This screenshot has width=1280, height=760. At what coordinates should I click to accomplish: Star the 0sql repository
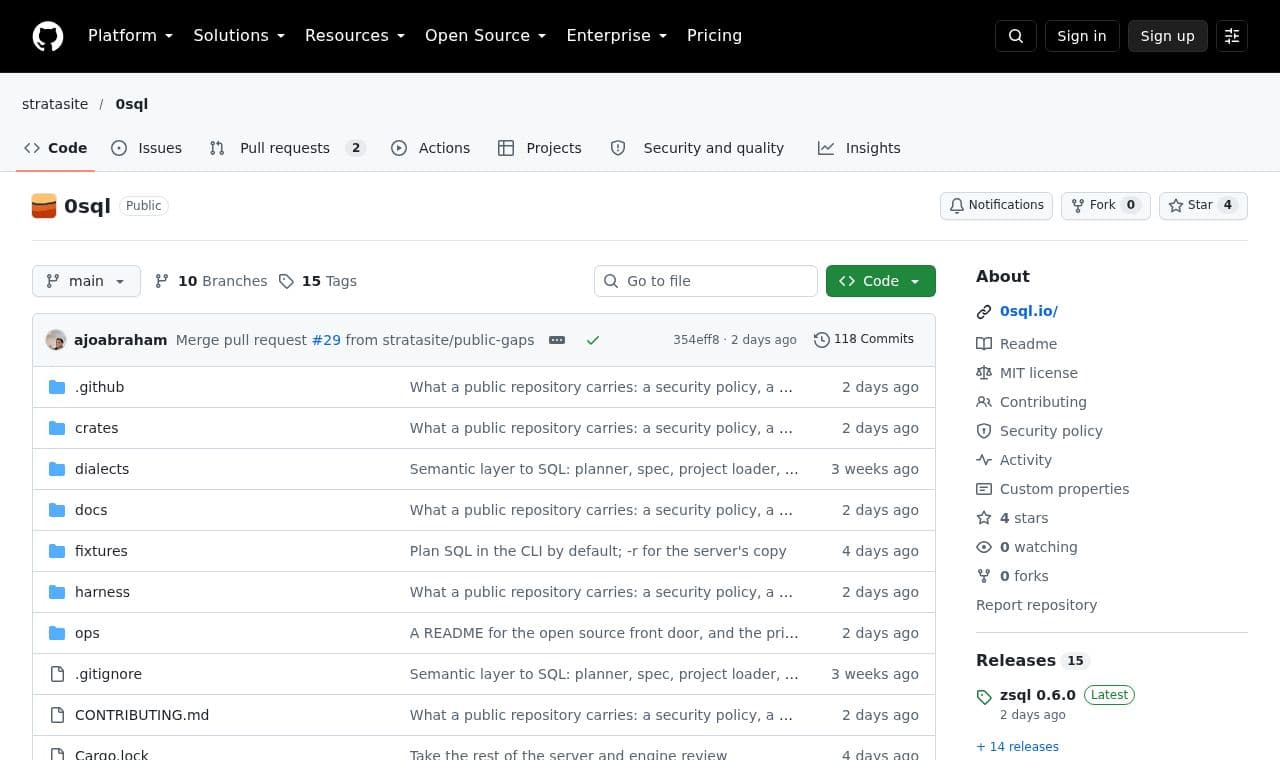click(1203, 205)
